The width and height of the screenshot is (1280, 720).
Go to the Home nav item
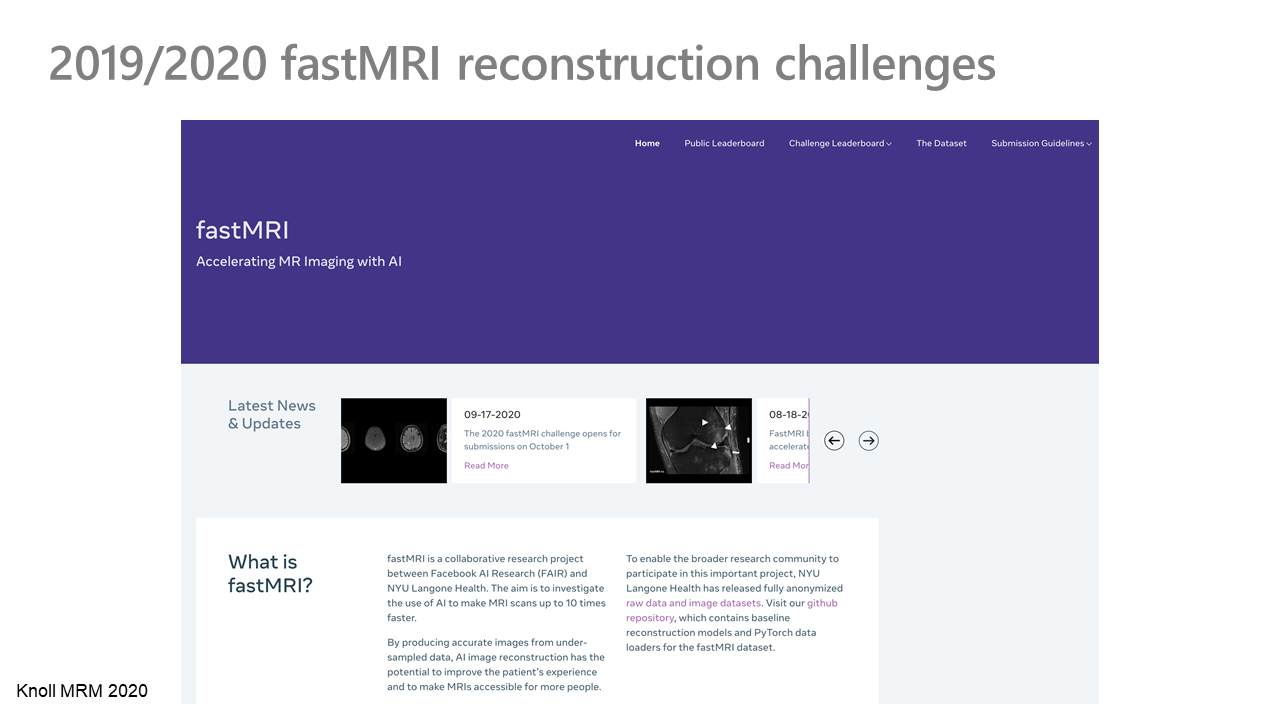click(x=647, y=143)
